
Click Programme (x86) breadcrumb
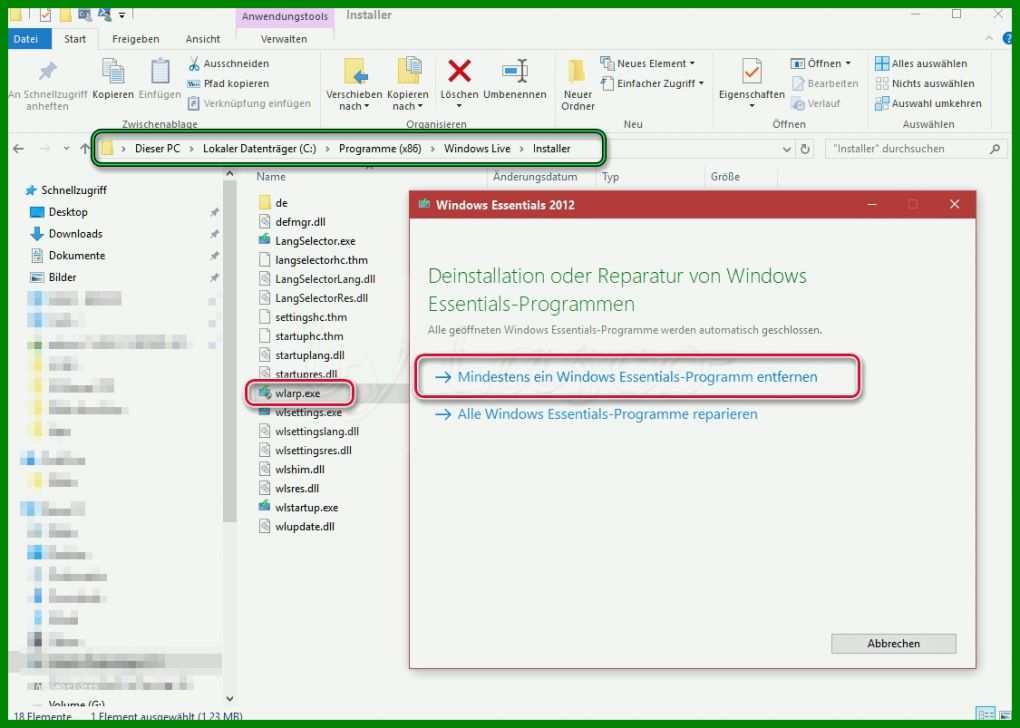pyautogui.click(x=380, y=149)
